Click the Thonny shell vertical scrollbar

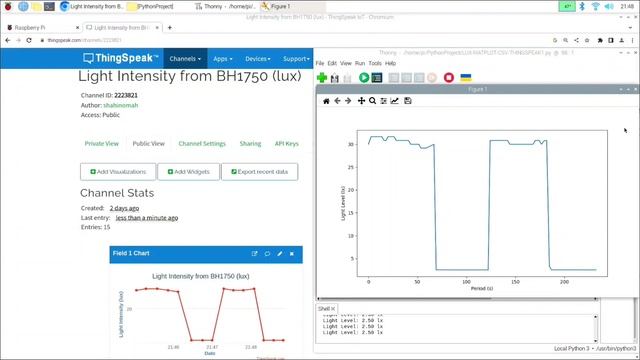coord(596,329)
